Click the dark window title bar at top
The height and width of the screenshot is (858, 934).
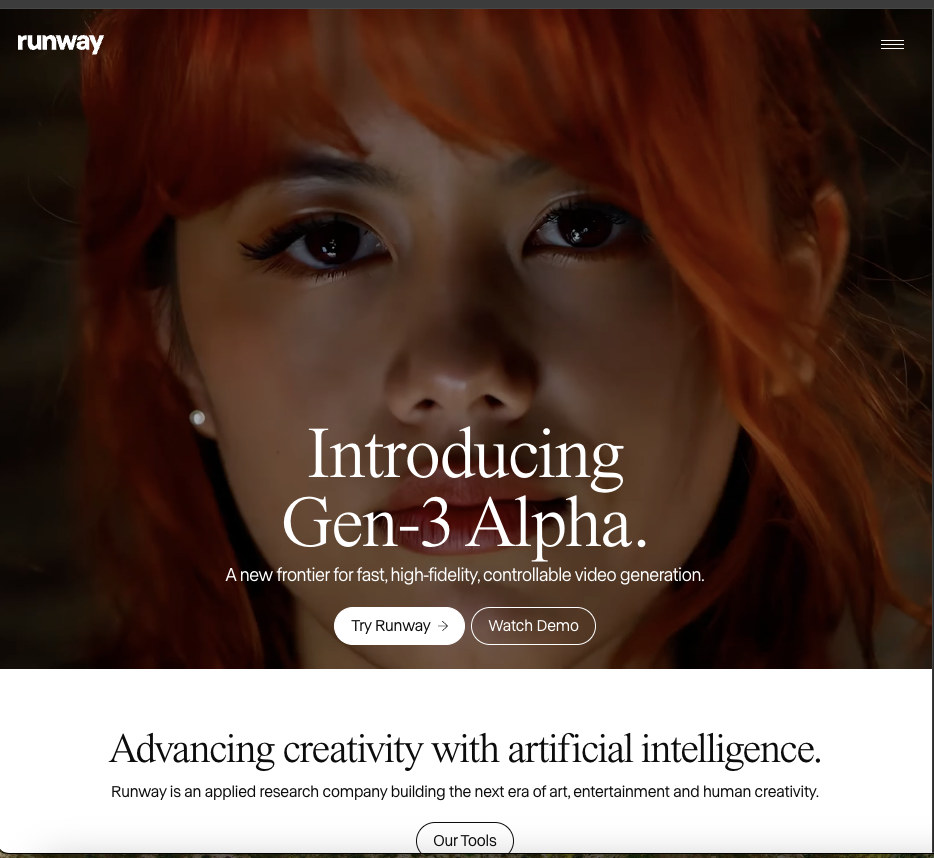tap(467, 4)
